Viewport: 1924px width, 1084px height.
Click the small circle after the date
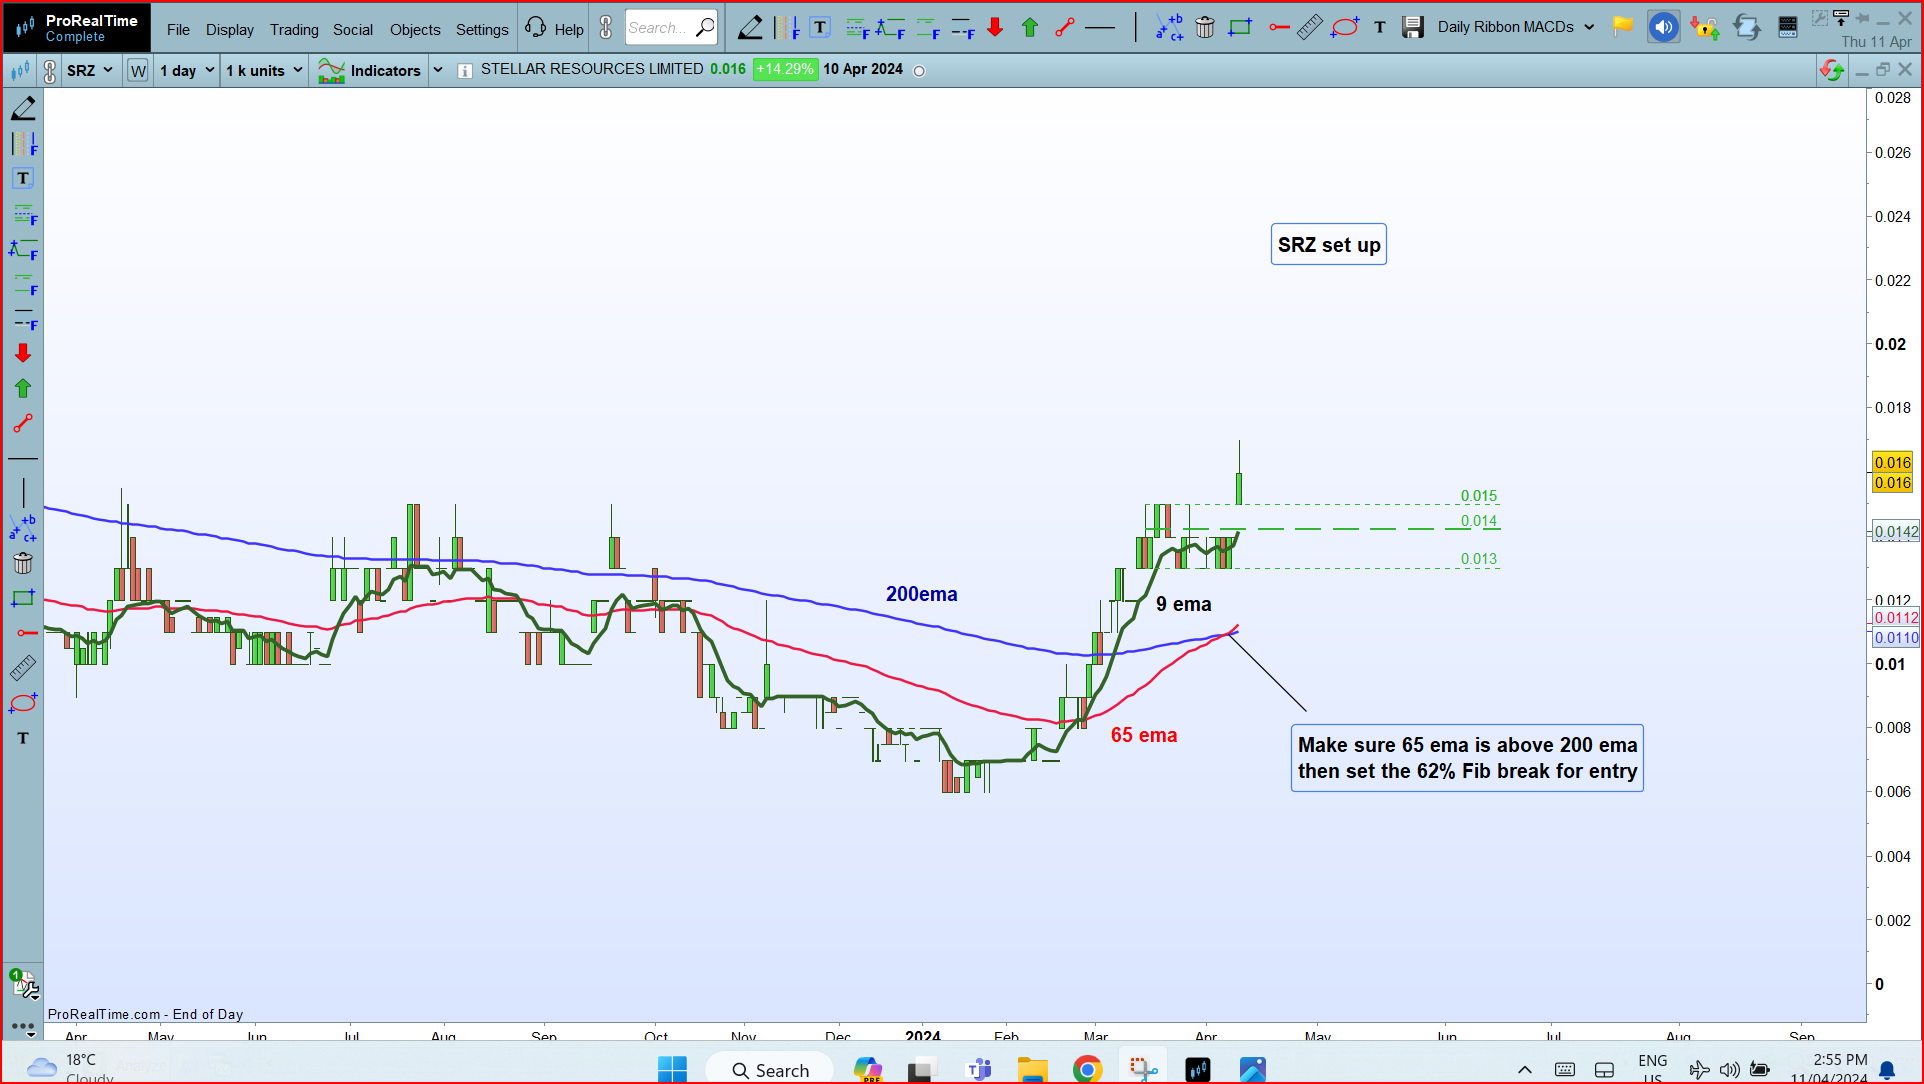[x=919, y=71]
